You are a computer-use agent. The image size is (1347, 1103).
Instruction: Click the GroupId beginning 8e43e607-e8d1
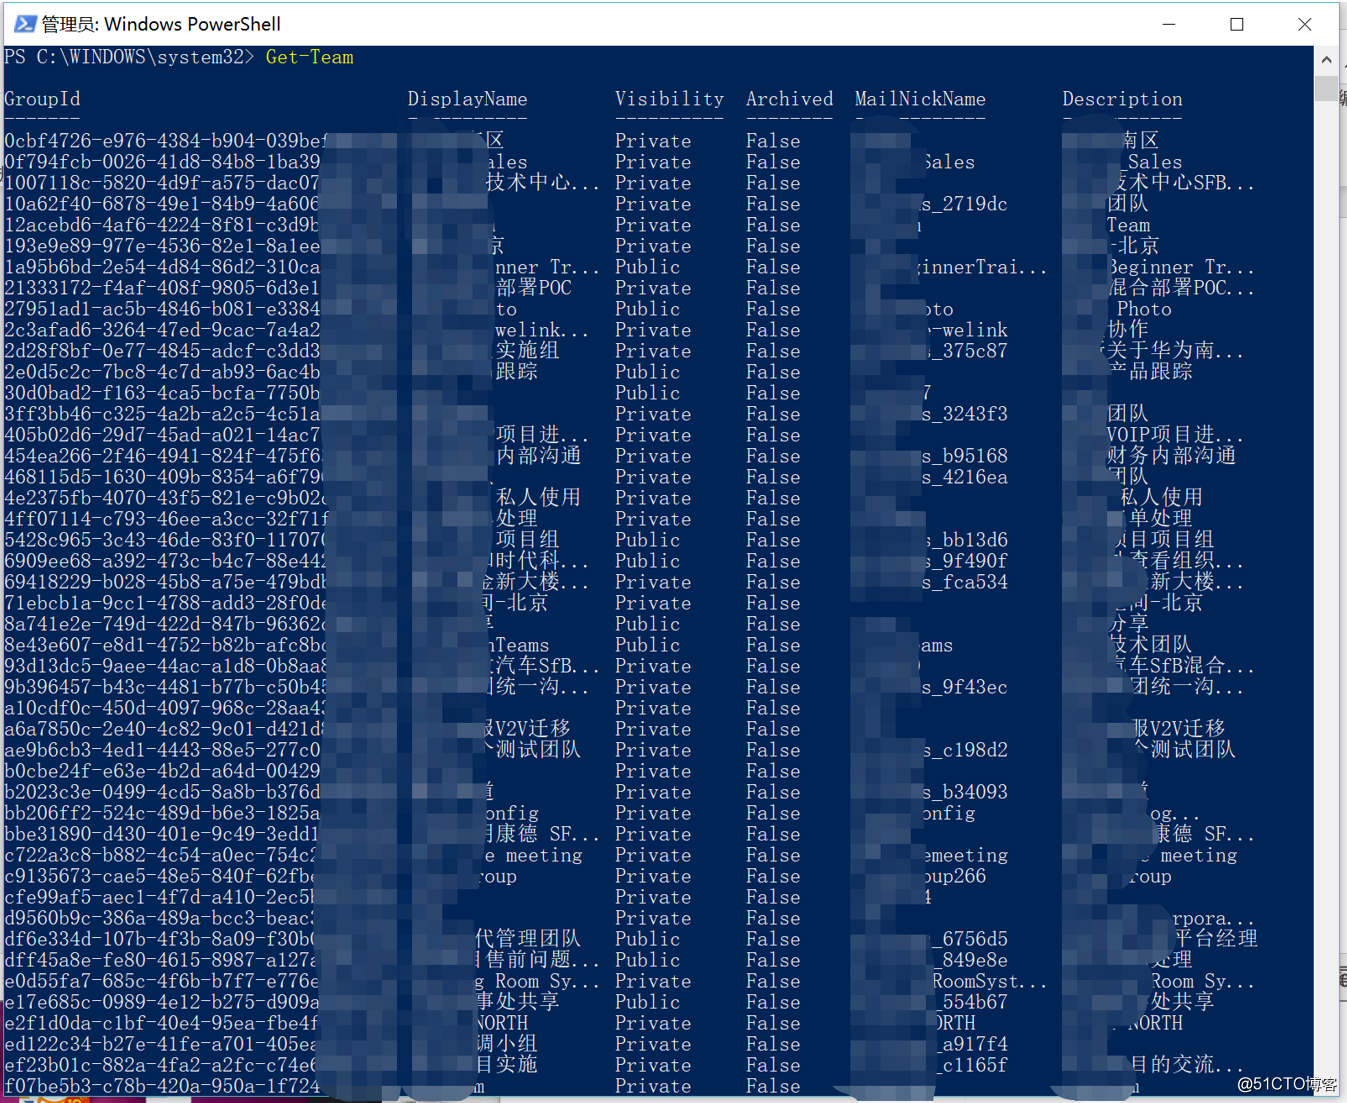(x=165, y=645)
